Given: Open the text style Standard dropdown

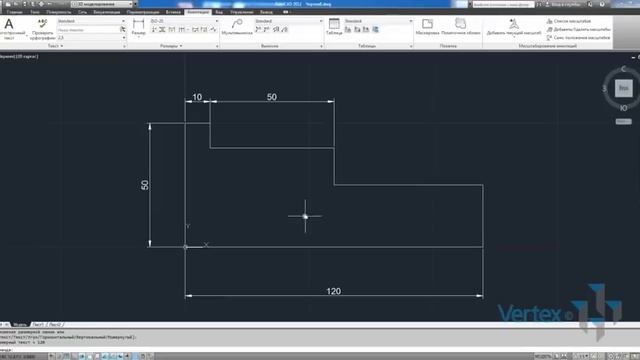Looking at the screenshot, I should click(x=91, y=21).
